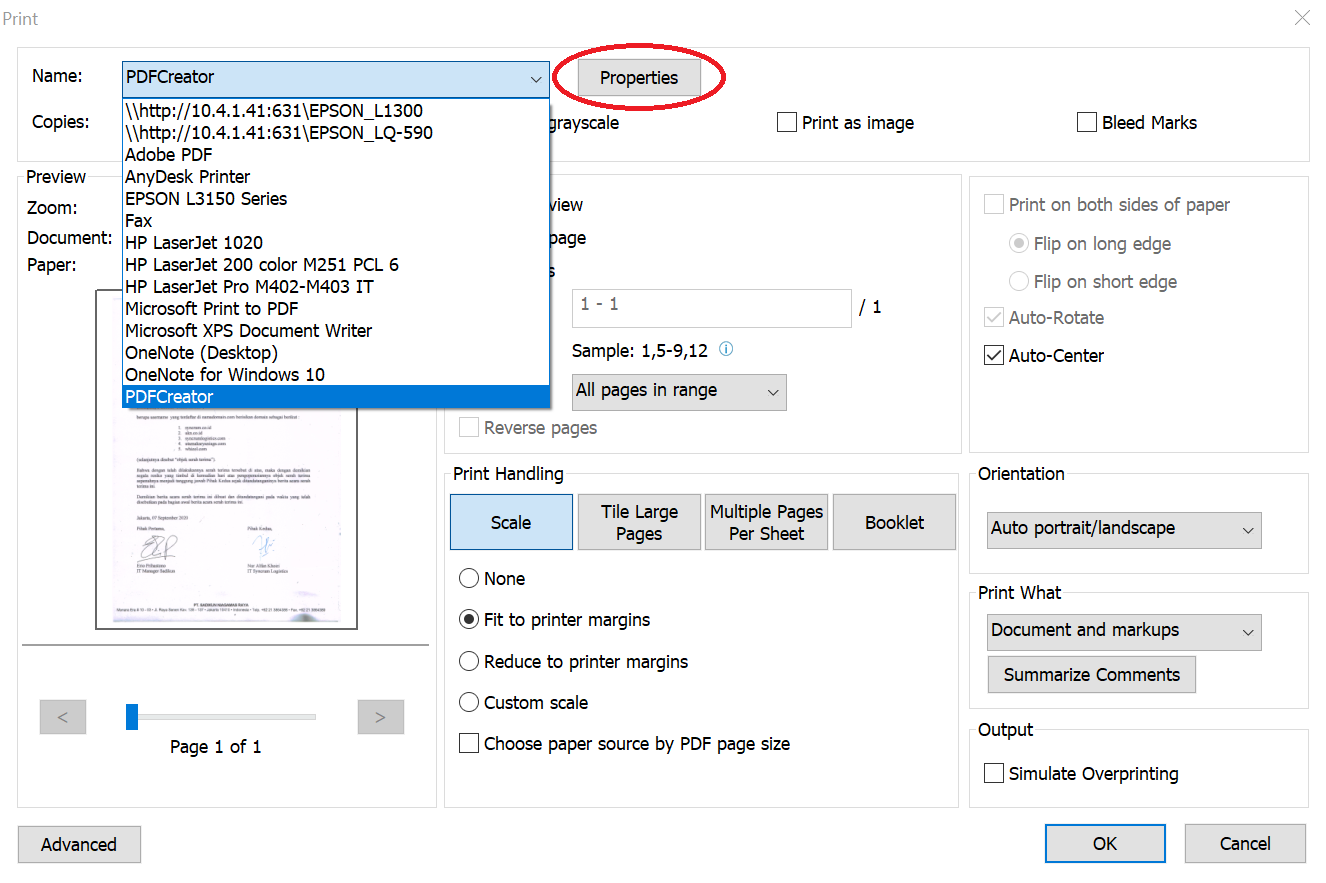The width and height of the screenshot is (1326, 883).
Task: Toggle Reverse pages checkbox
Action: 469,428
